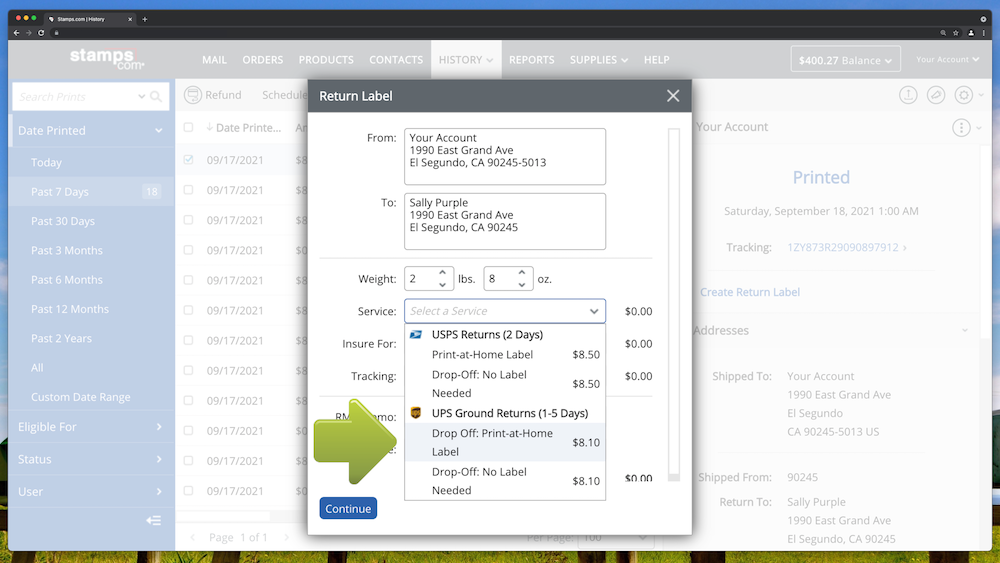Uncheck the first checked 09/17/2021 row

point(188,159)
